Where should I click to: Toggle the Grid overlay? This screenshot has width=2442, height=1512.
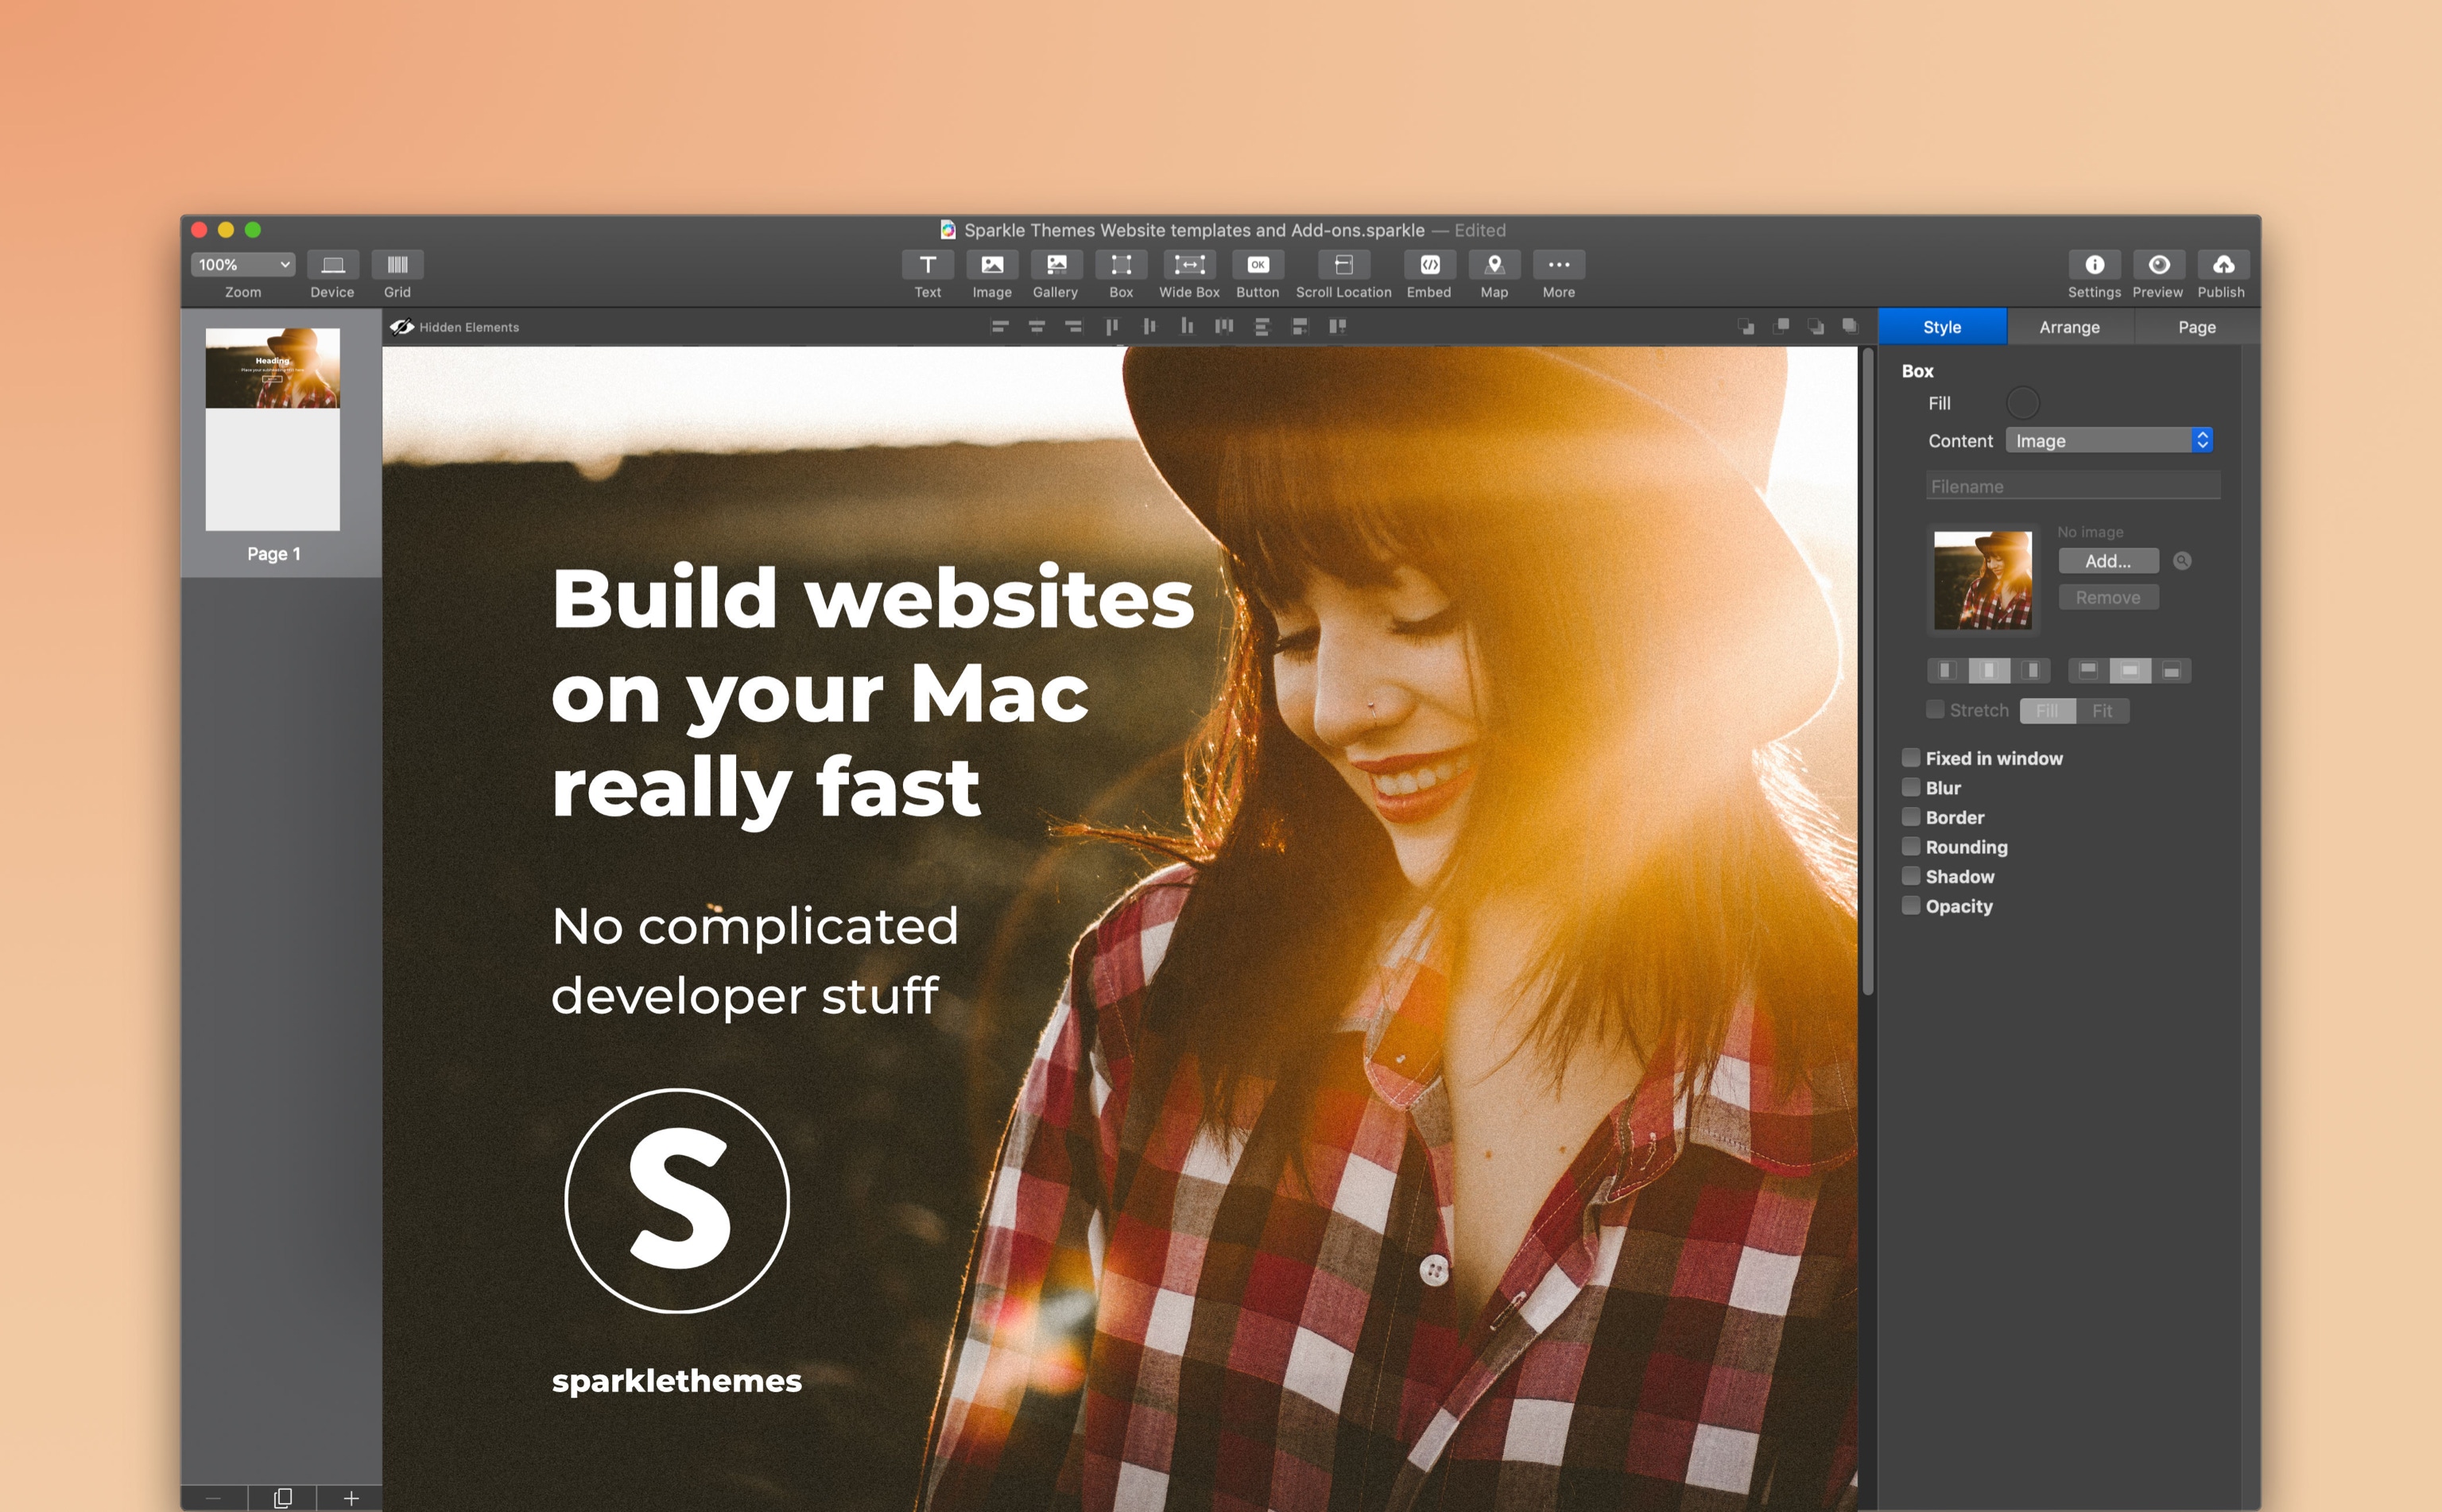[x=397, y=265]
